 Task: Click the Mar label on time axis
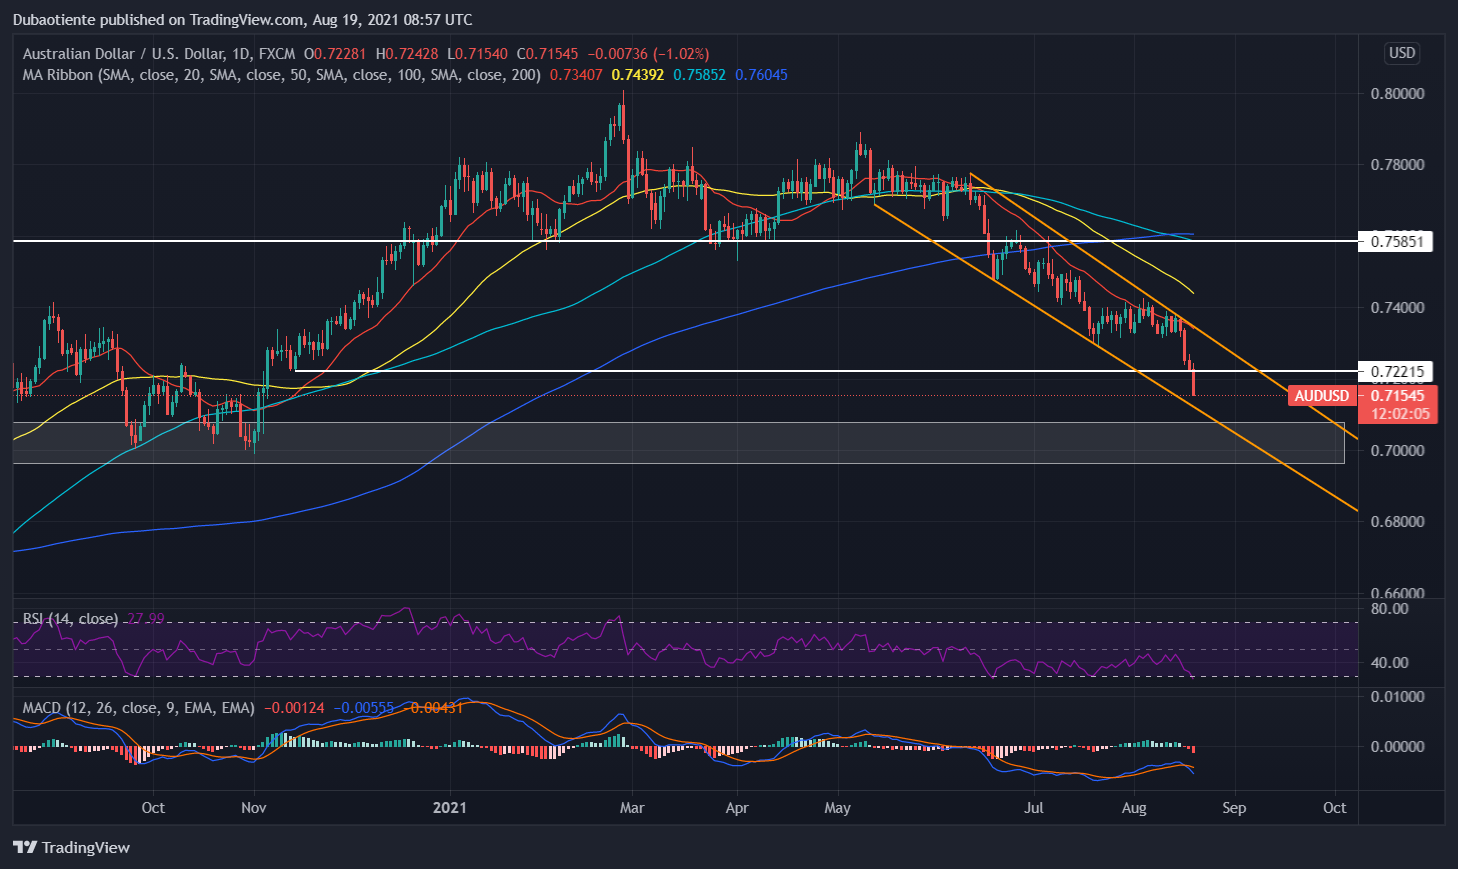click(x=631, y=808)
